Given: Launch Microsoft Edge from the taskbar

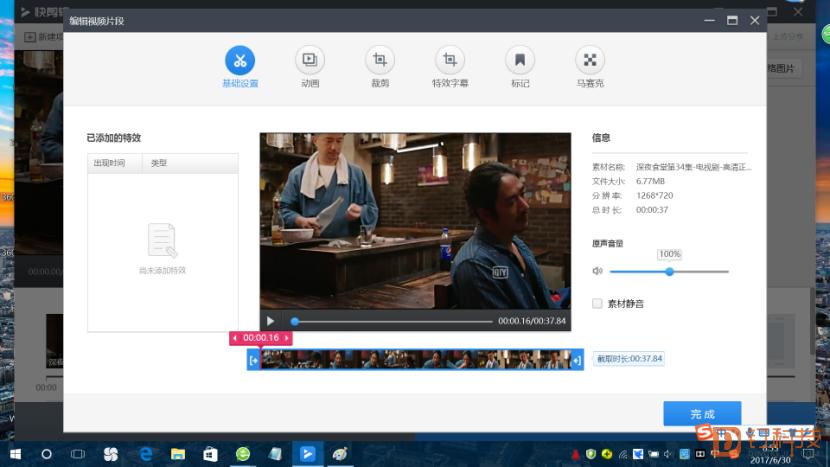Looking at the screenshot, I should (x=146, y=454).
